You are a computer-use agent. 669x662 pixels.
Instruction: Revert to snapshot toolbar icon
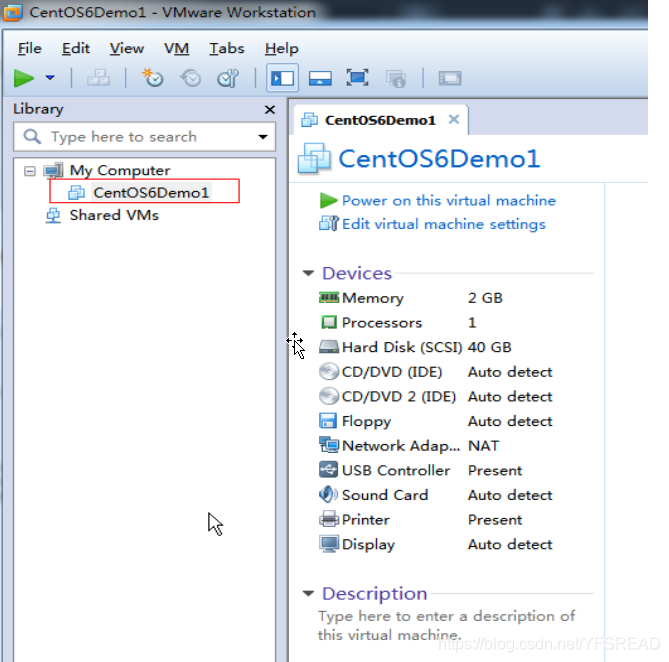coord(190,78)
